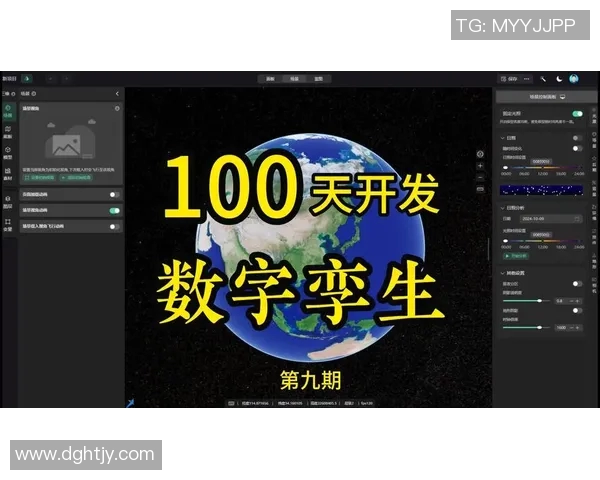Adjust the green slider beside value 0.4
The image size is (600, 480).
coord(526,301)
